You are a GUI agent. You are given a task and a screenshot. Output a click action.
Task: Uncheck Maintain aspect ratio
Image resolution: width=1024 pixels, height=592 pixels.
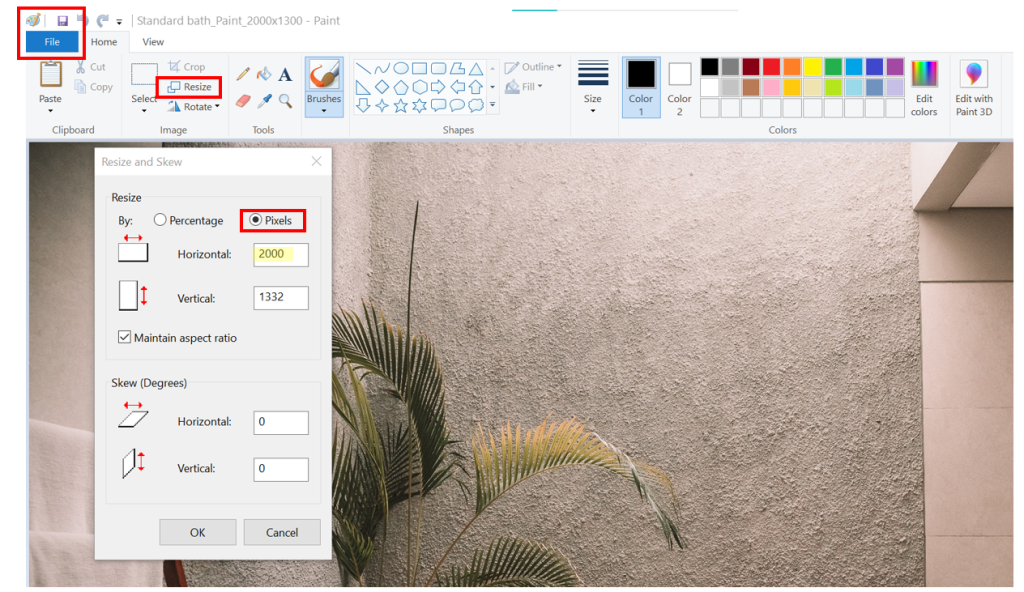tap(124, 338)
